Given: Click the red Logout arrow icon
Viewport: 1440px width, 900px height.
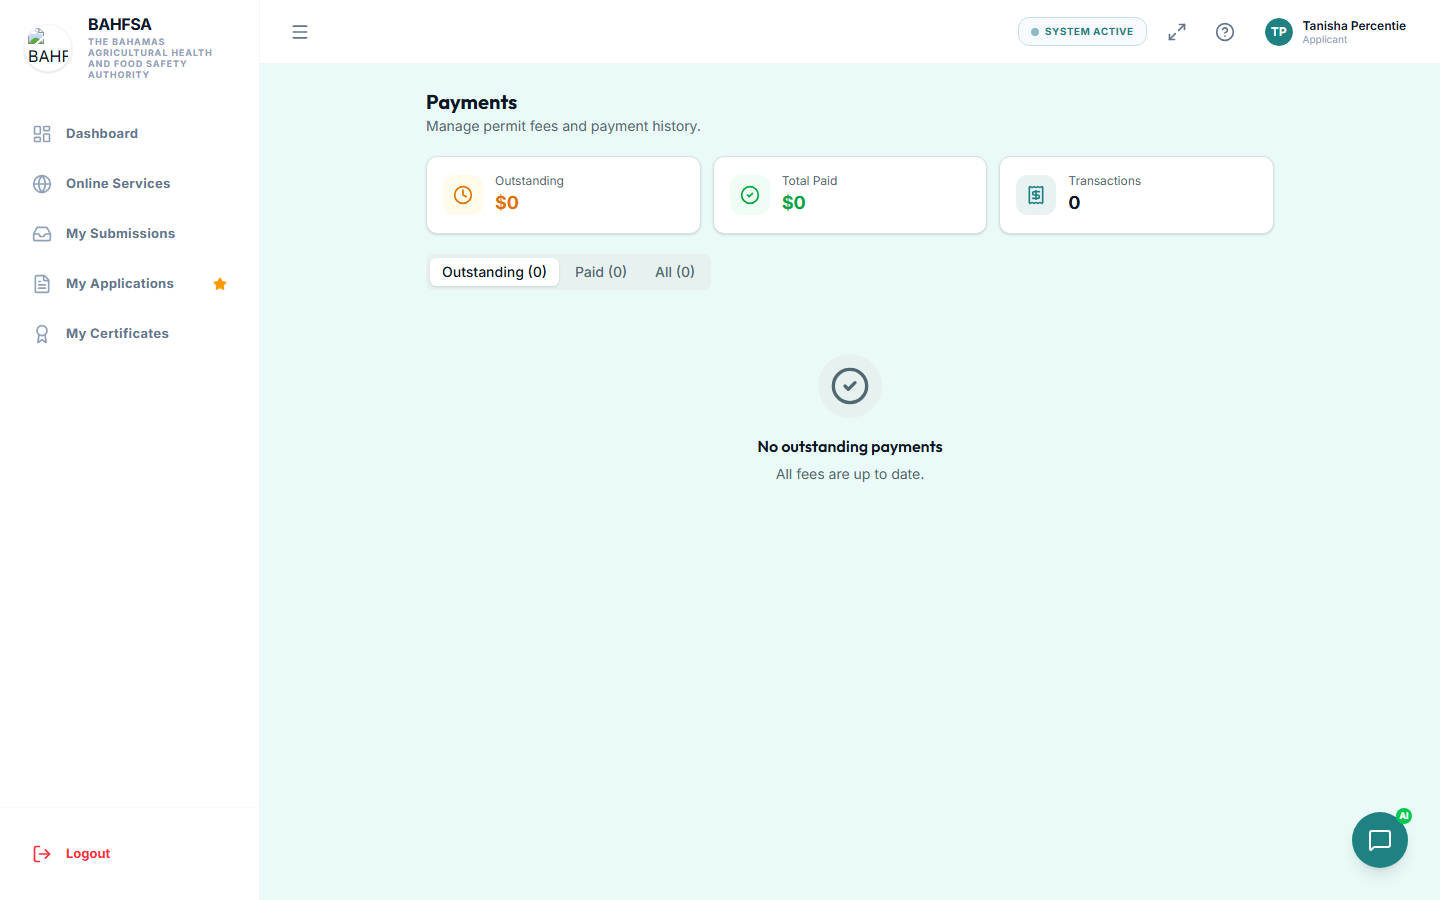Looking at the screenshot, I should 42,854.
